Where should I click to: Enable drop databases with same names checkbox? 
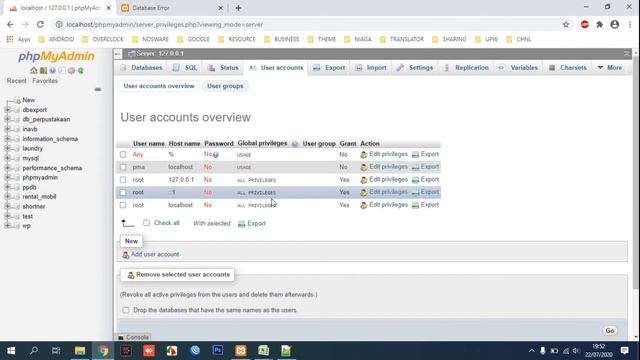(x=126, y=310)
